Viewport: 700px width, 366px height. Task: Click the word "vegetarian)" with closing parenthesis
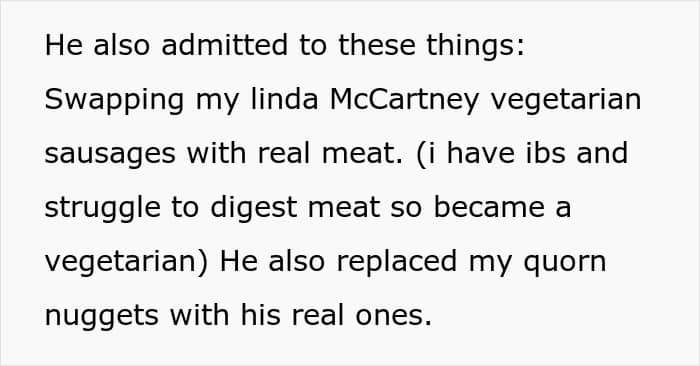click(126, 262)
